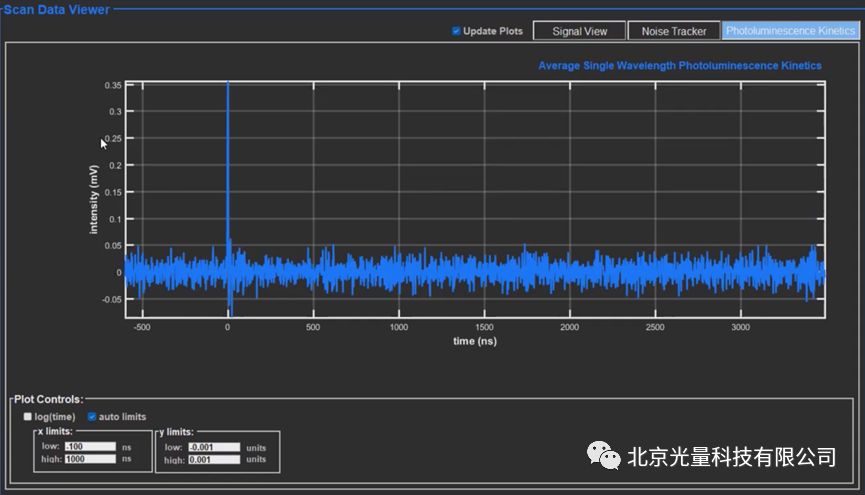Image resolution: width=865 pixels, height=495 pixels.
Task: Click the -500 tick label on time axis
Action: tap(142, 327)
